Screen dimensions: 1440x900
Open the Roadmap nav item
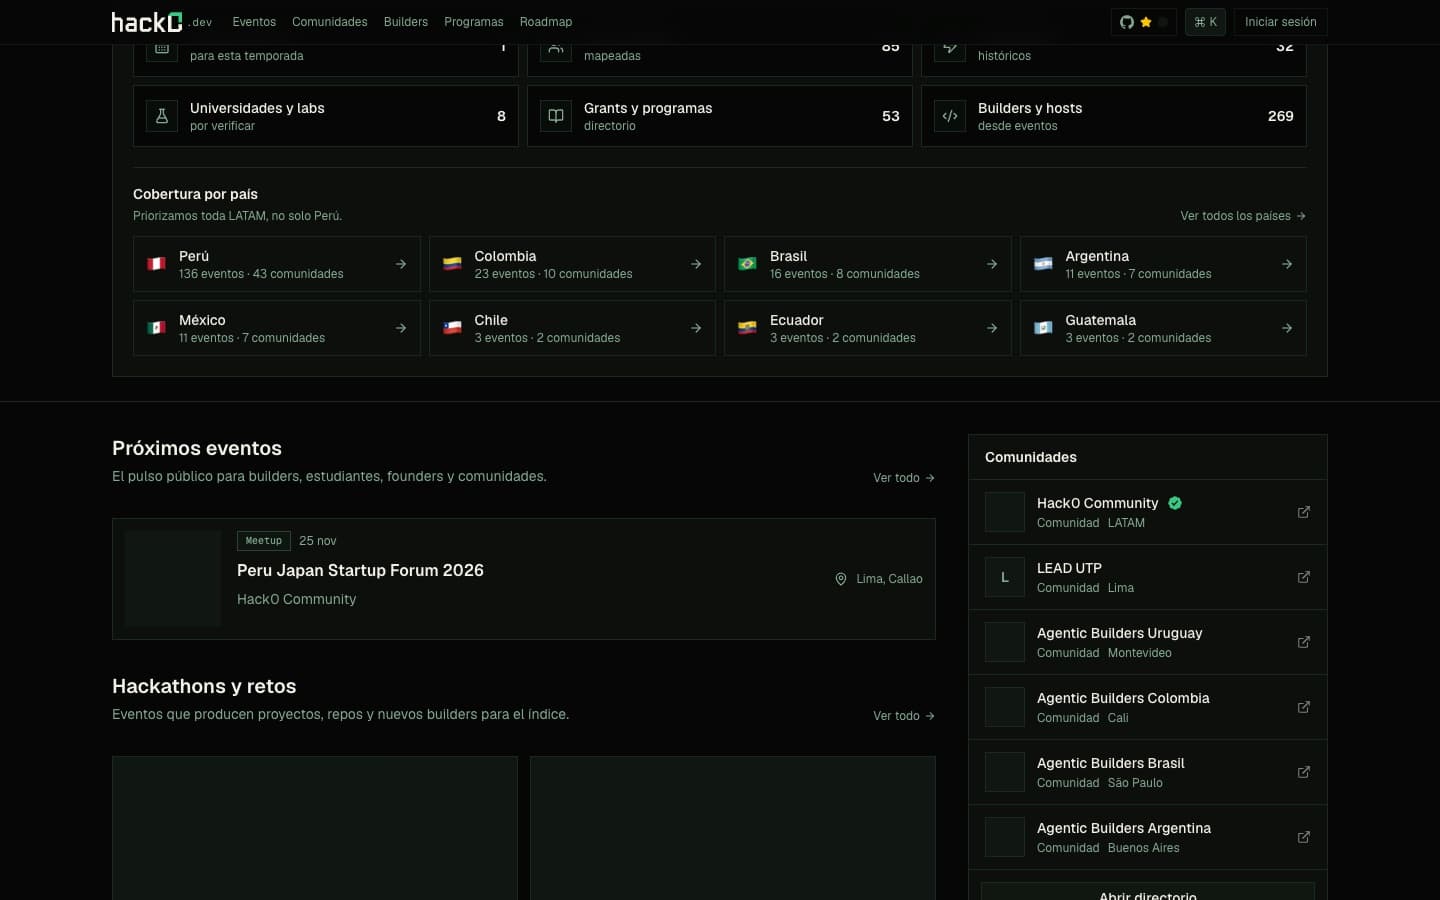[x=546, y=22]
